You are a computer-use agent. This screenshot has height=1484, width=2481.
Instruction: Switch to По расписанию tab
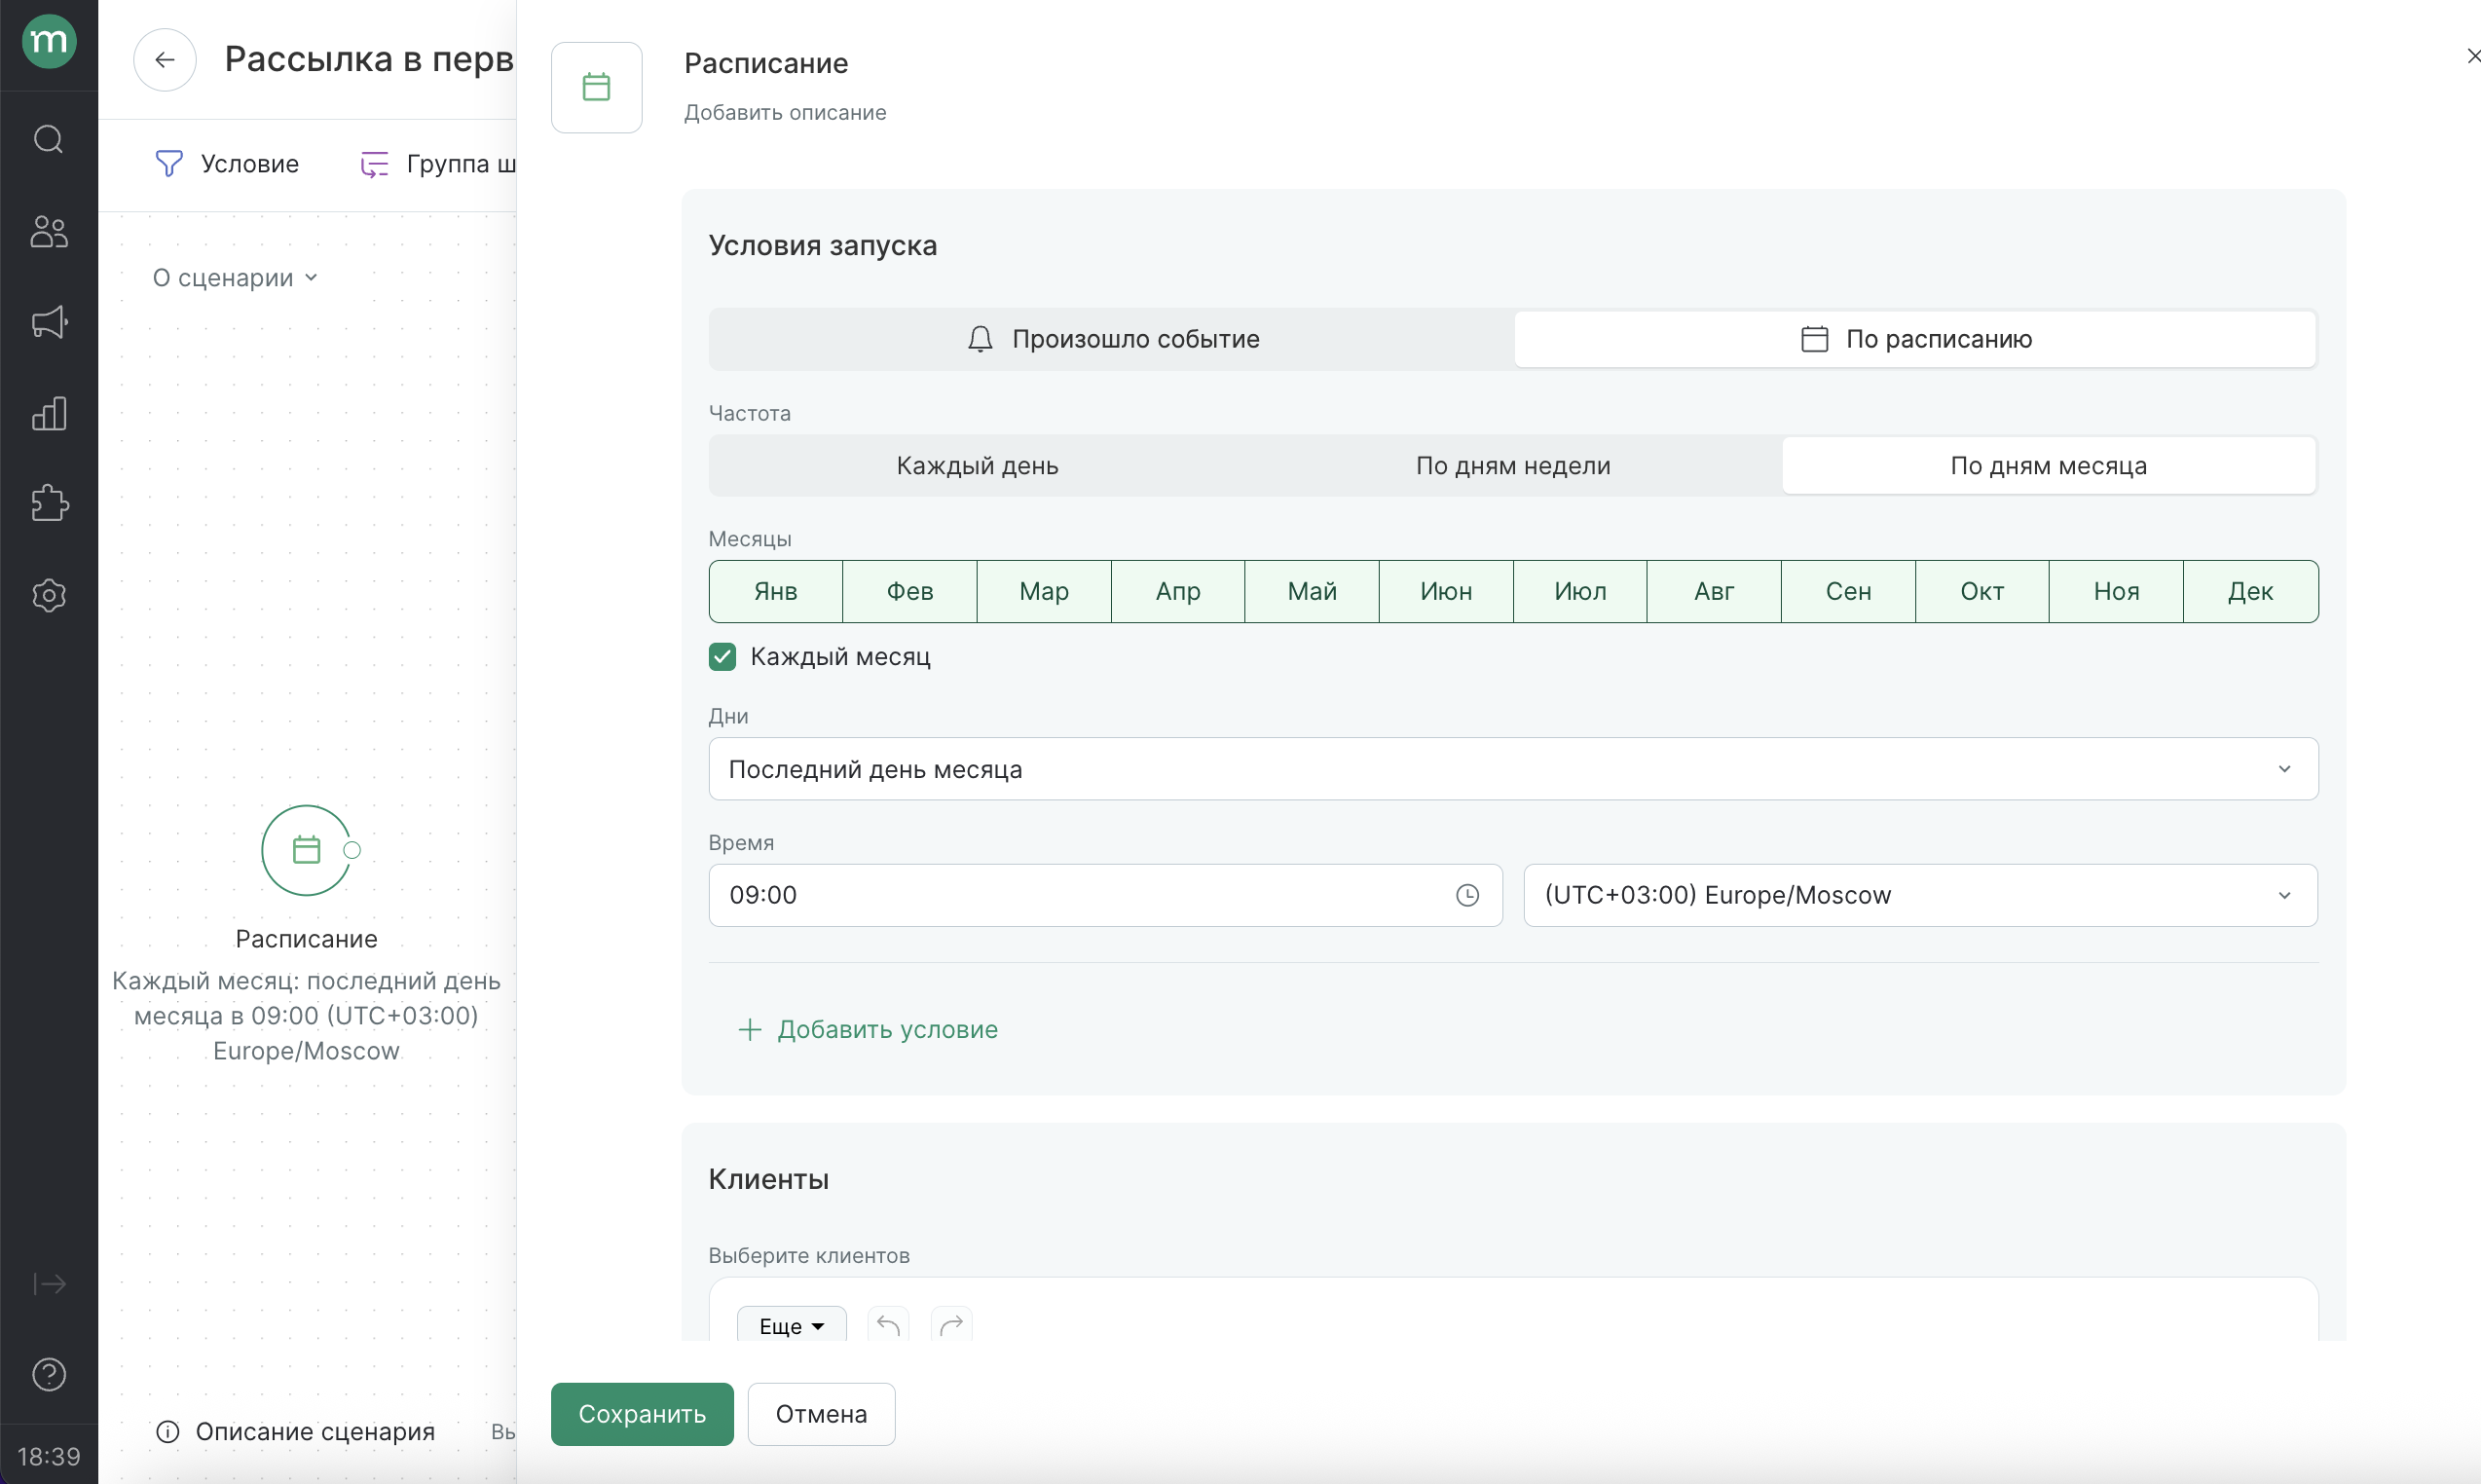pyautogui.click(x=1915, y=339)
